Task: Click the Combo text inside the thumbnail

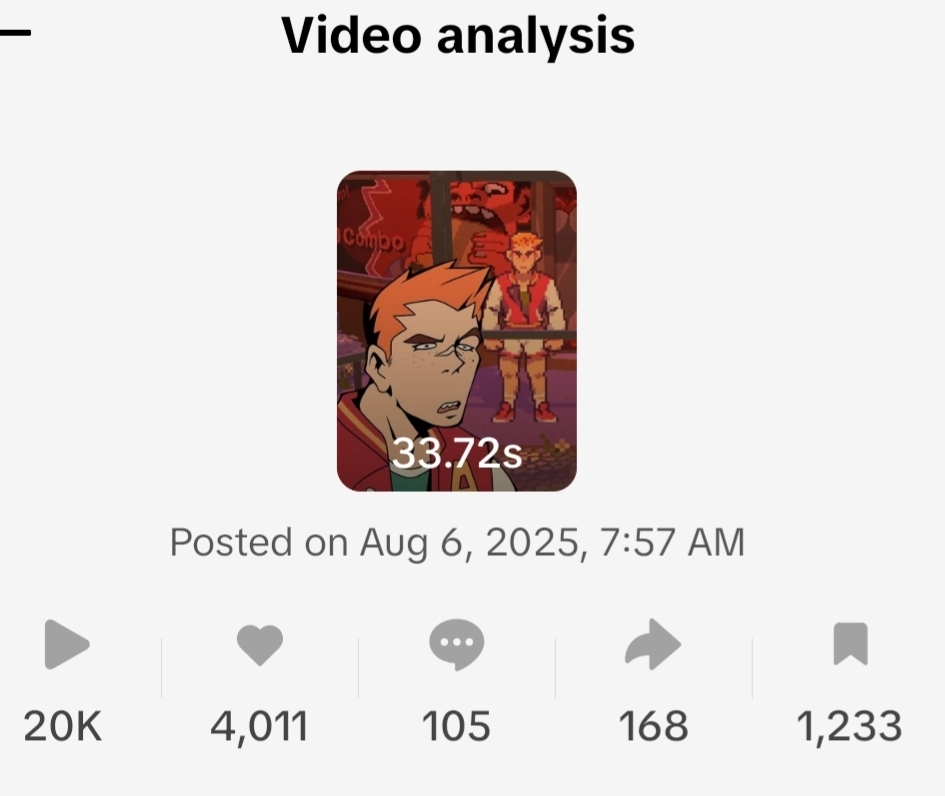Action: [372, 240]
